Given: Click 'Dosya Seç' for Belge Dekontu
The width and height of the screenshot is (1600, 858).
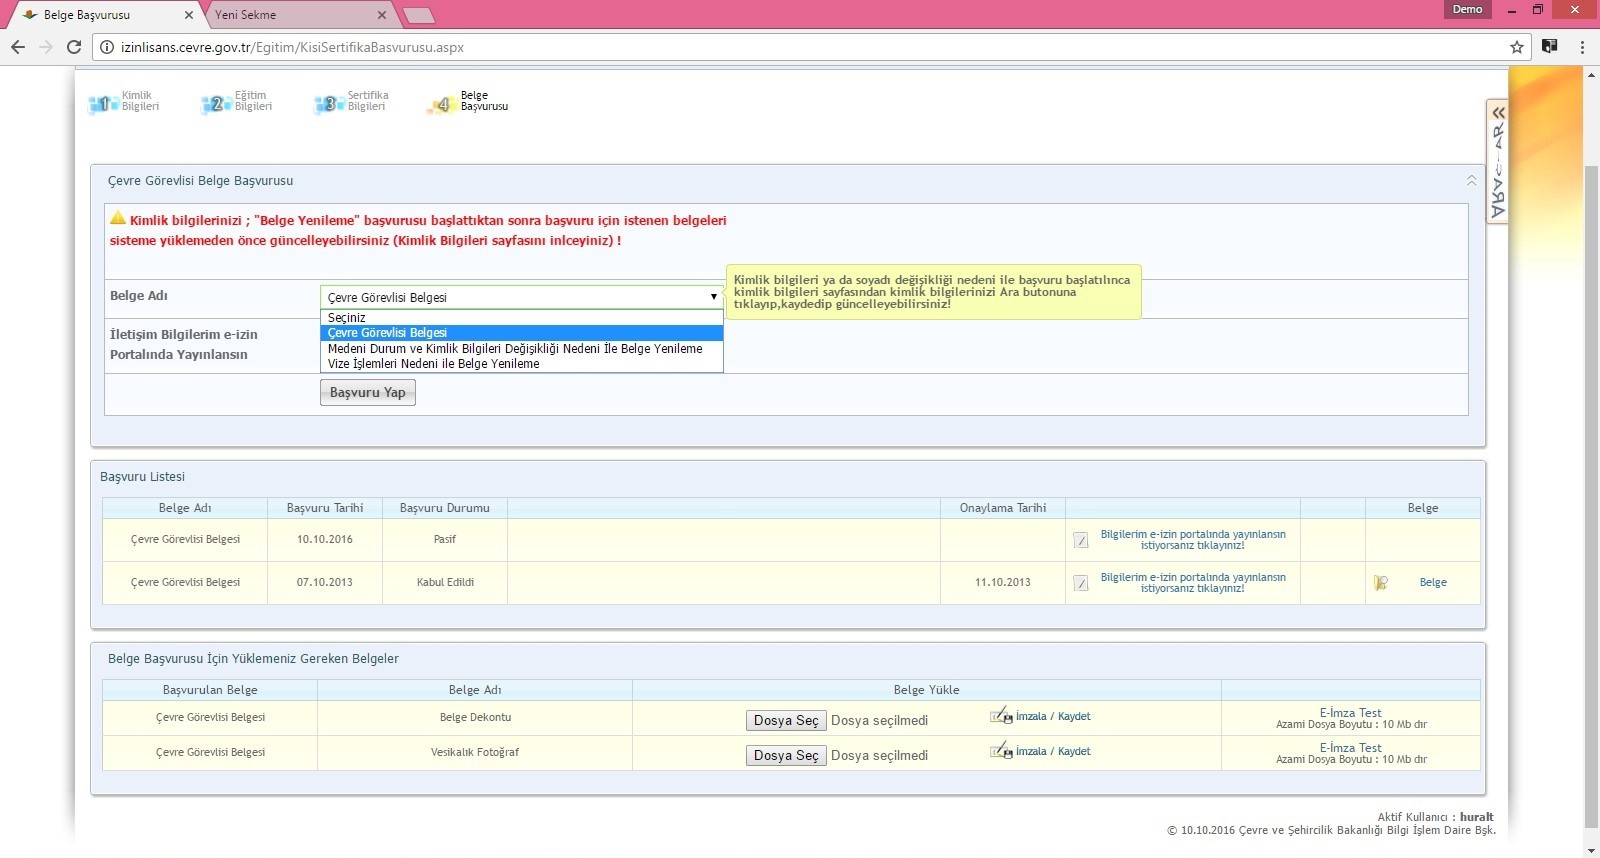Looking at the screenshot, I should pyautogui.click(x=786, y=721).
